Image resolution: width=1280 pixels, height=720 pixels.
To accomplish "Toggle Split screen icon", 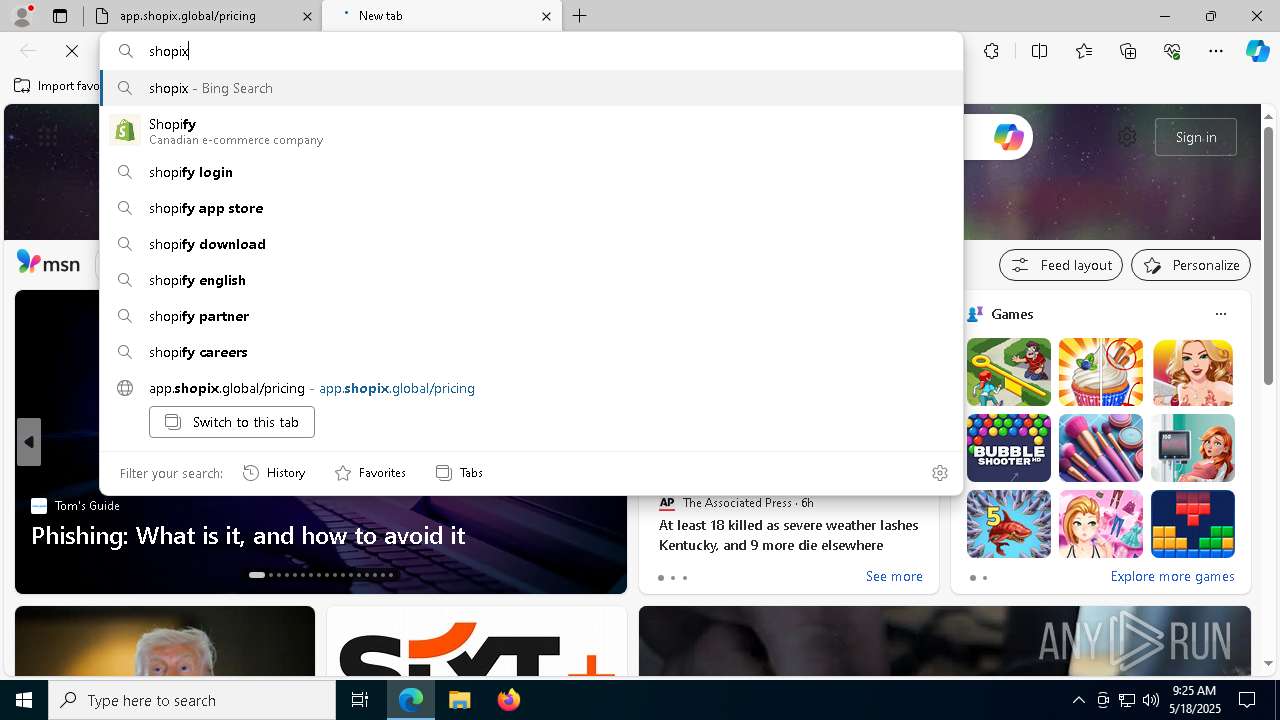I will [1039, 51].
